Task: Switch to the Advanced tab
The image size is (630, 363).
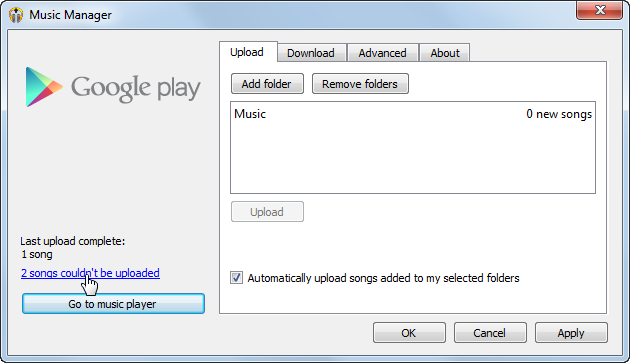Action: [x=382, y=53]
